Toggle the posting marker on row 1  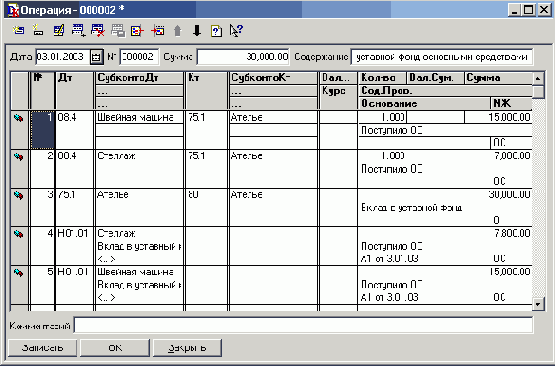pyautogui.click(x=19, y=118)
